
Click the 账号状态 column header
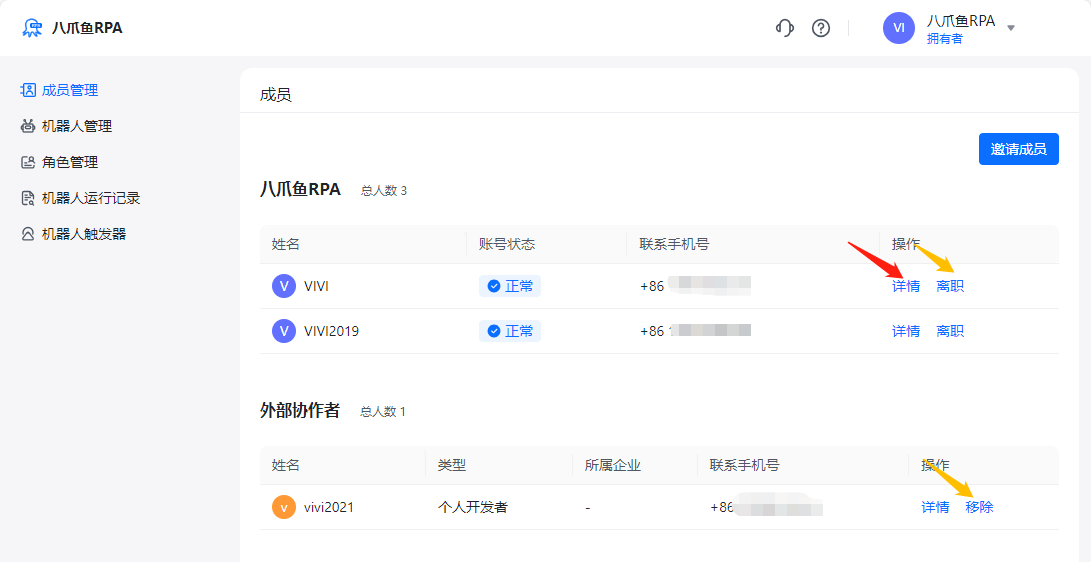(x=507, y=243)
